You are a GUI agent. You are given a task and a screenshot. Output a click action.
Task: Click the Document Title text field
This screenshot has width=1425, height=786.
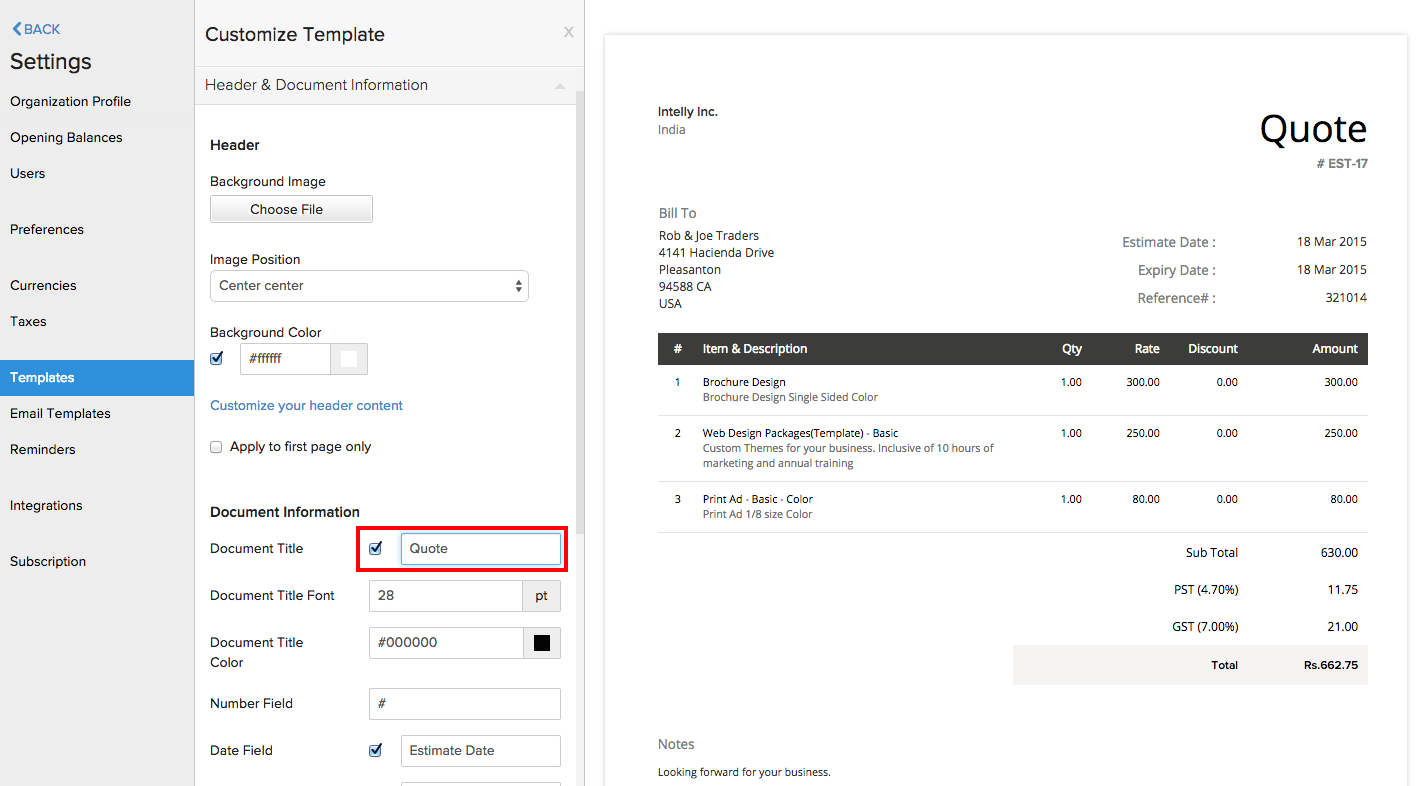(x=480, y=549)
